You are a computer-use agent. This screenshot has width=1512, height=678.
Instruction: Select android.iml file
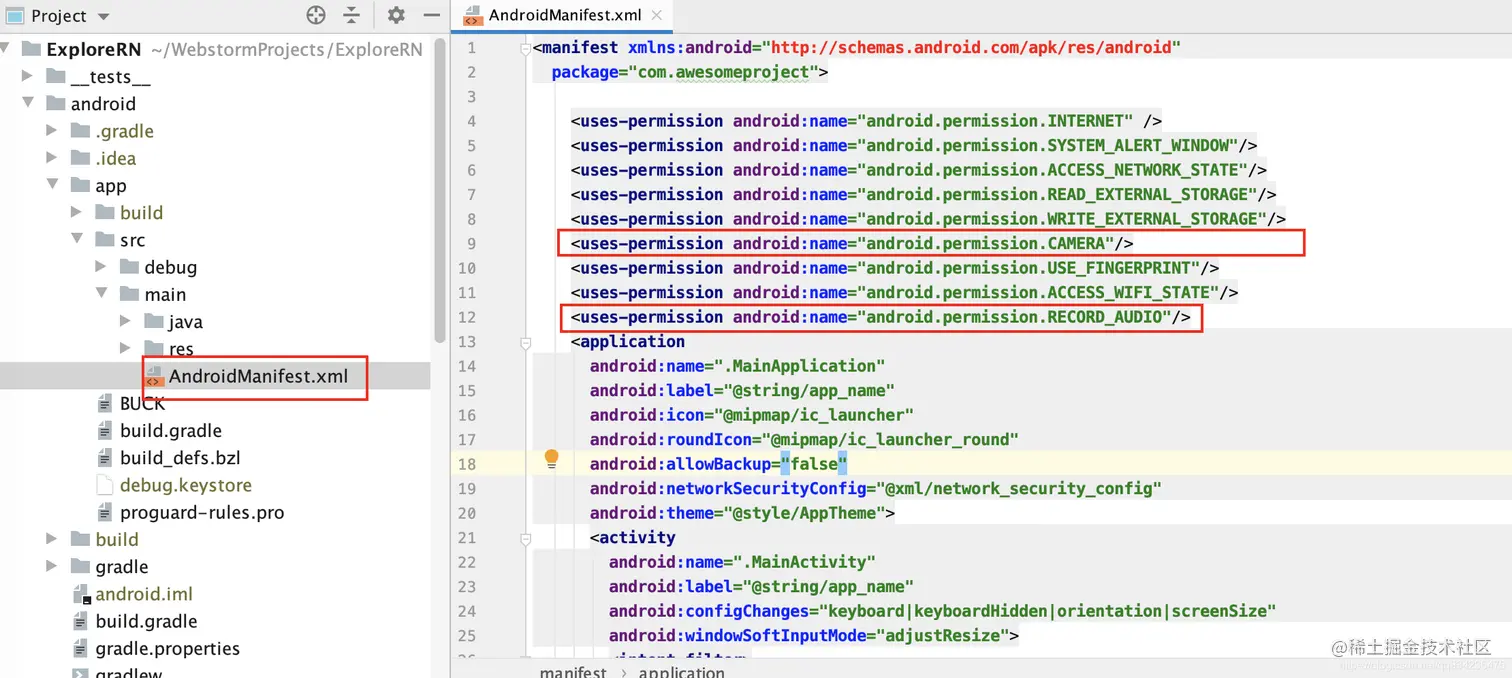tap(144, 593)
